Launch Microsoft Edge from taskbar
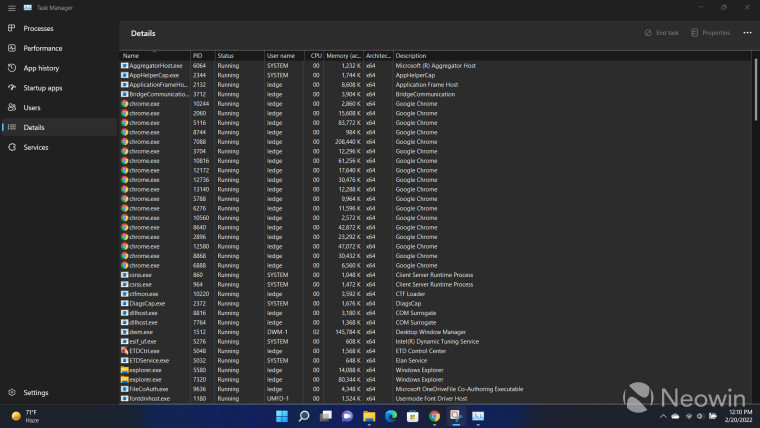This screenshot has width=760, height=428. point(391,416)
